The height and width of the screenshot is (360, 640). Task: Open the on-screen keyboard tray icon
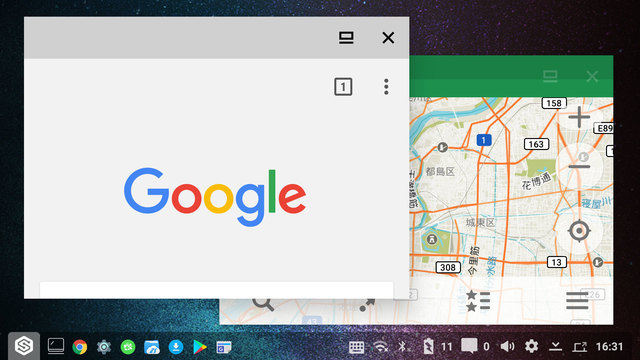pos(356,347)
